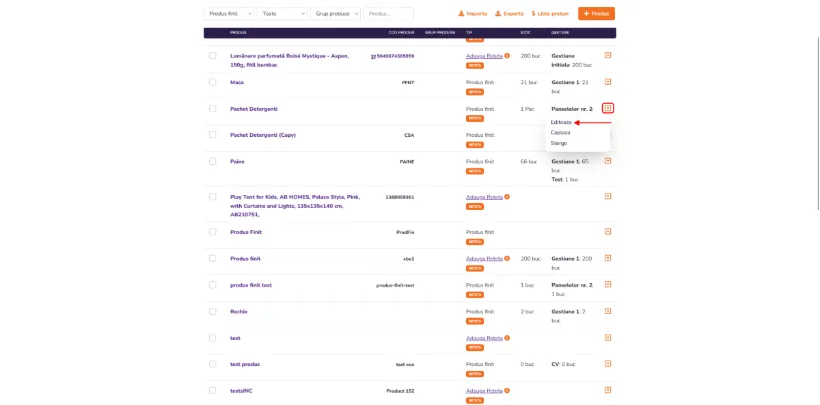Tick the checkbox next to Masa
Viewport: 820px width, 405px height.
click(x=212, y=82)
